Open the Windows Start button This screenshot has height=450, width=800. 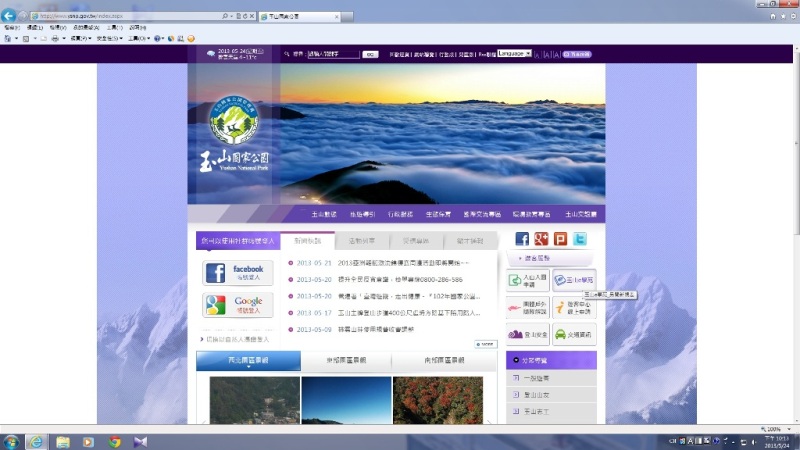11,442
